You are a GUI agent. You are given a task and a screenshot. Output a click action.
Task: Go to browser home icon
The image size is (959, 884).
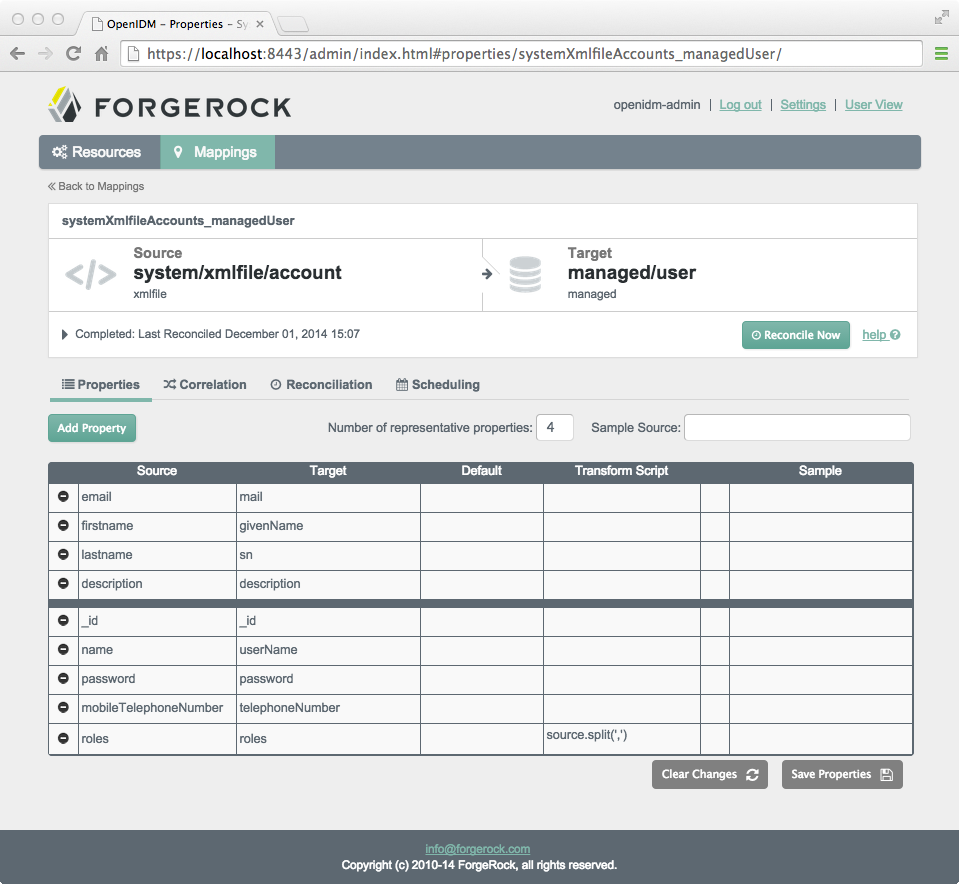pyautogui.click(x=102, y=54)
